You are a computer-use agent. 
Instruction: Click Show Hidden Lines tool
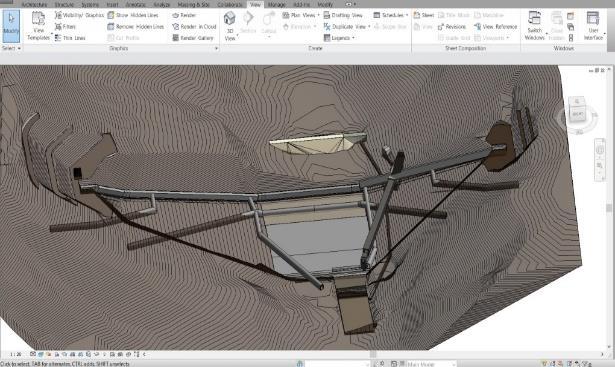(x=133, y=15)
